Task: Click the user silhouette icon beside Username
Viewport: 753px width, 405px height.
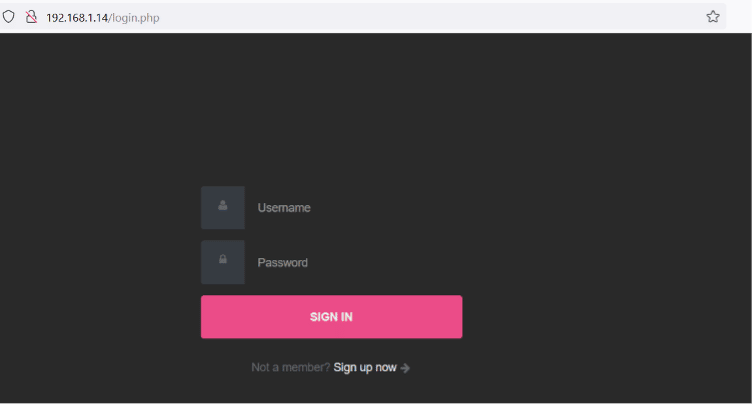Action: tap(223, 207)
